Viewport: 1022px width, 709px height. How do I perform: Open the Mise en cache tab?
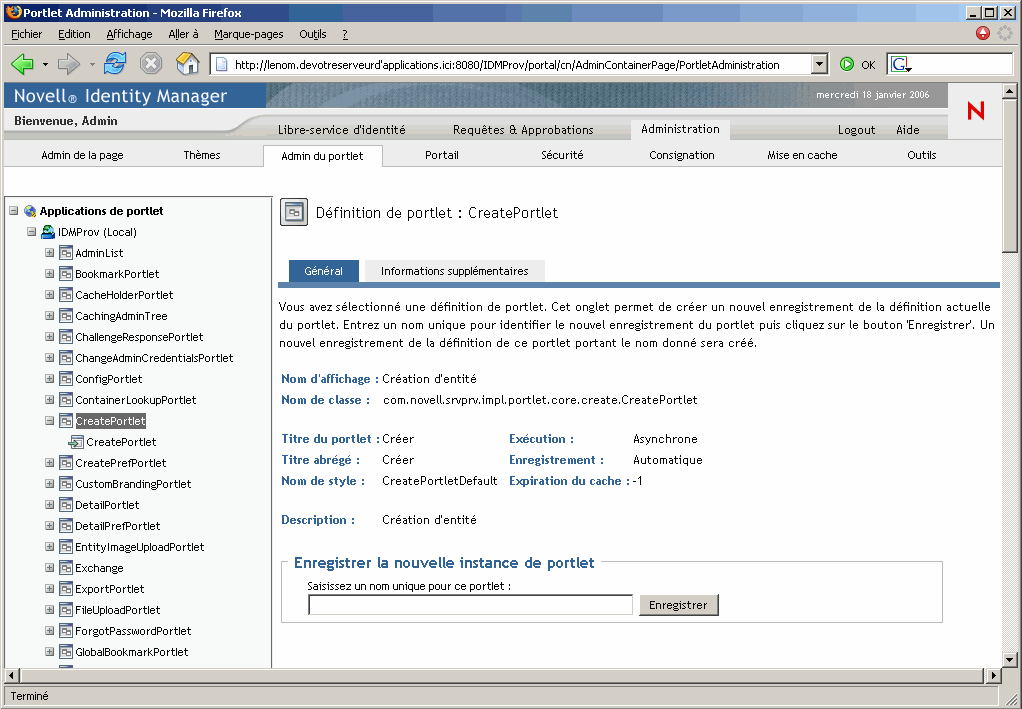[802, 155]
